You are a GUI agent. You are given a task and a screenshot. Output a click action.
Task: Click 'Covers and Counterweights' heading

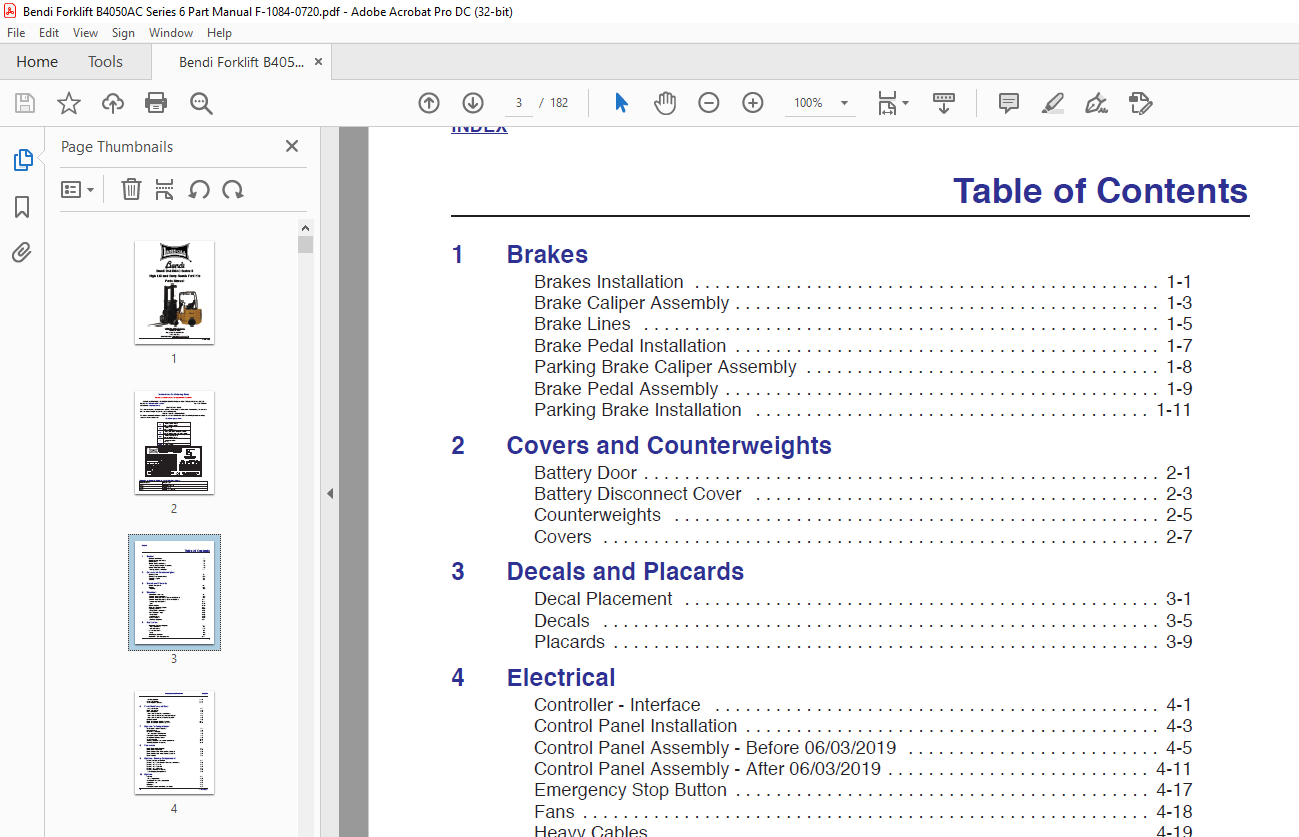point(669,445)
